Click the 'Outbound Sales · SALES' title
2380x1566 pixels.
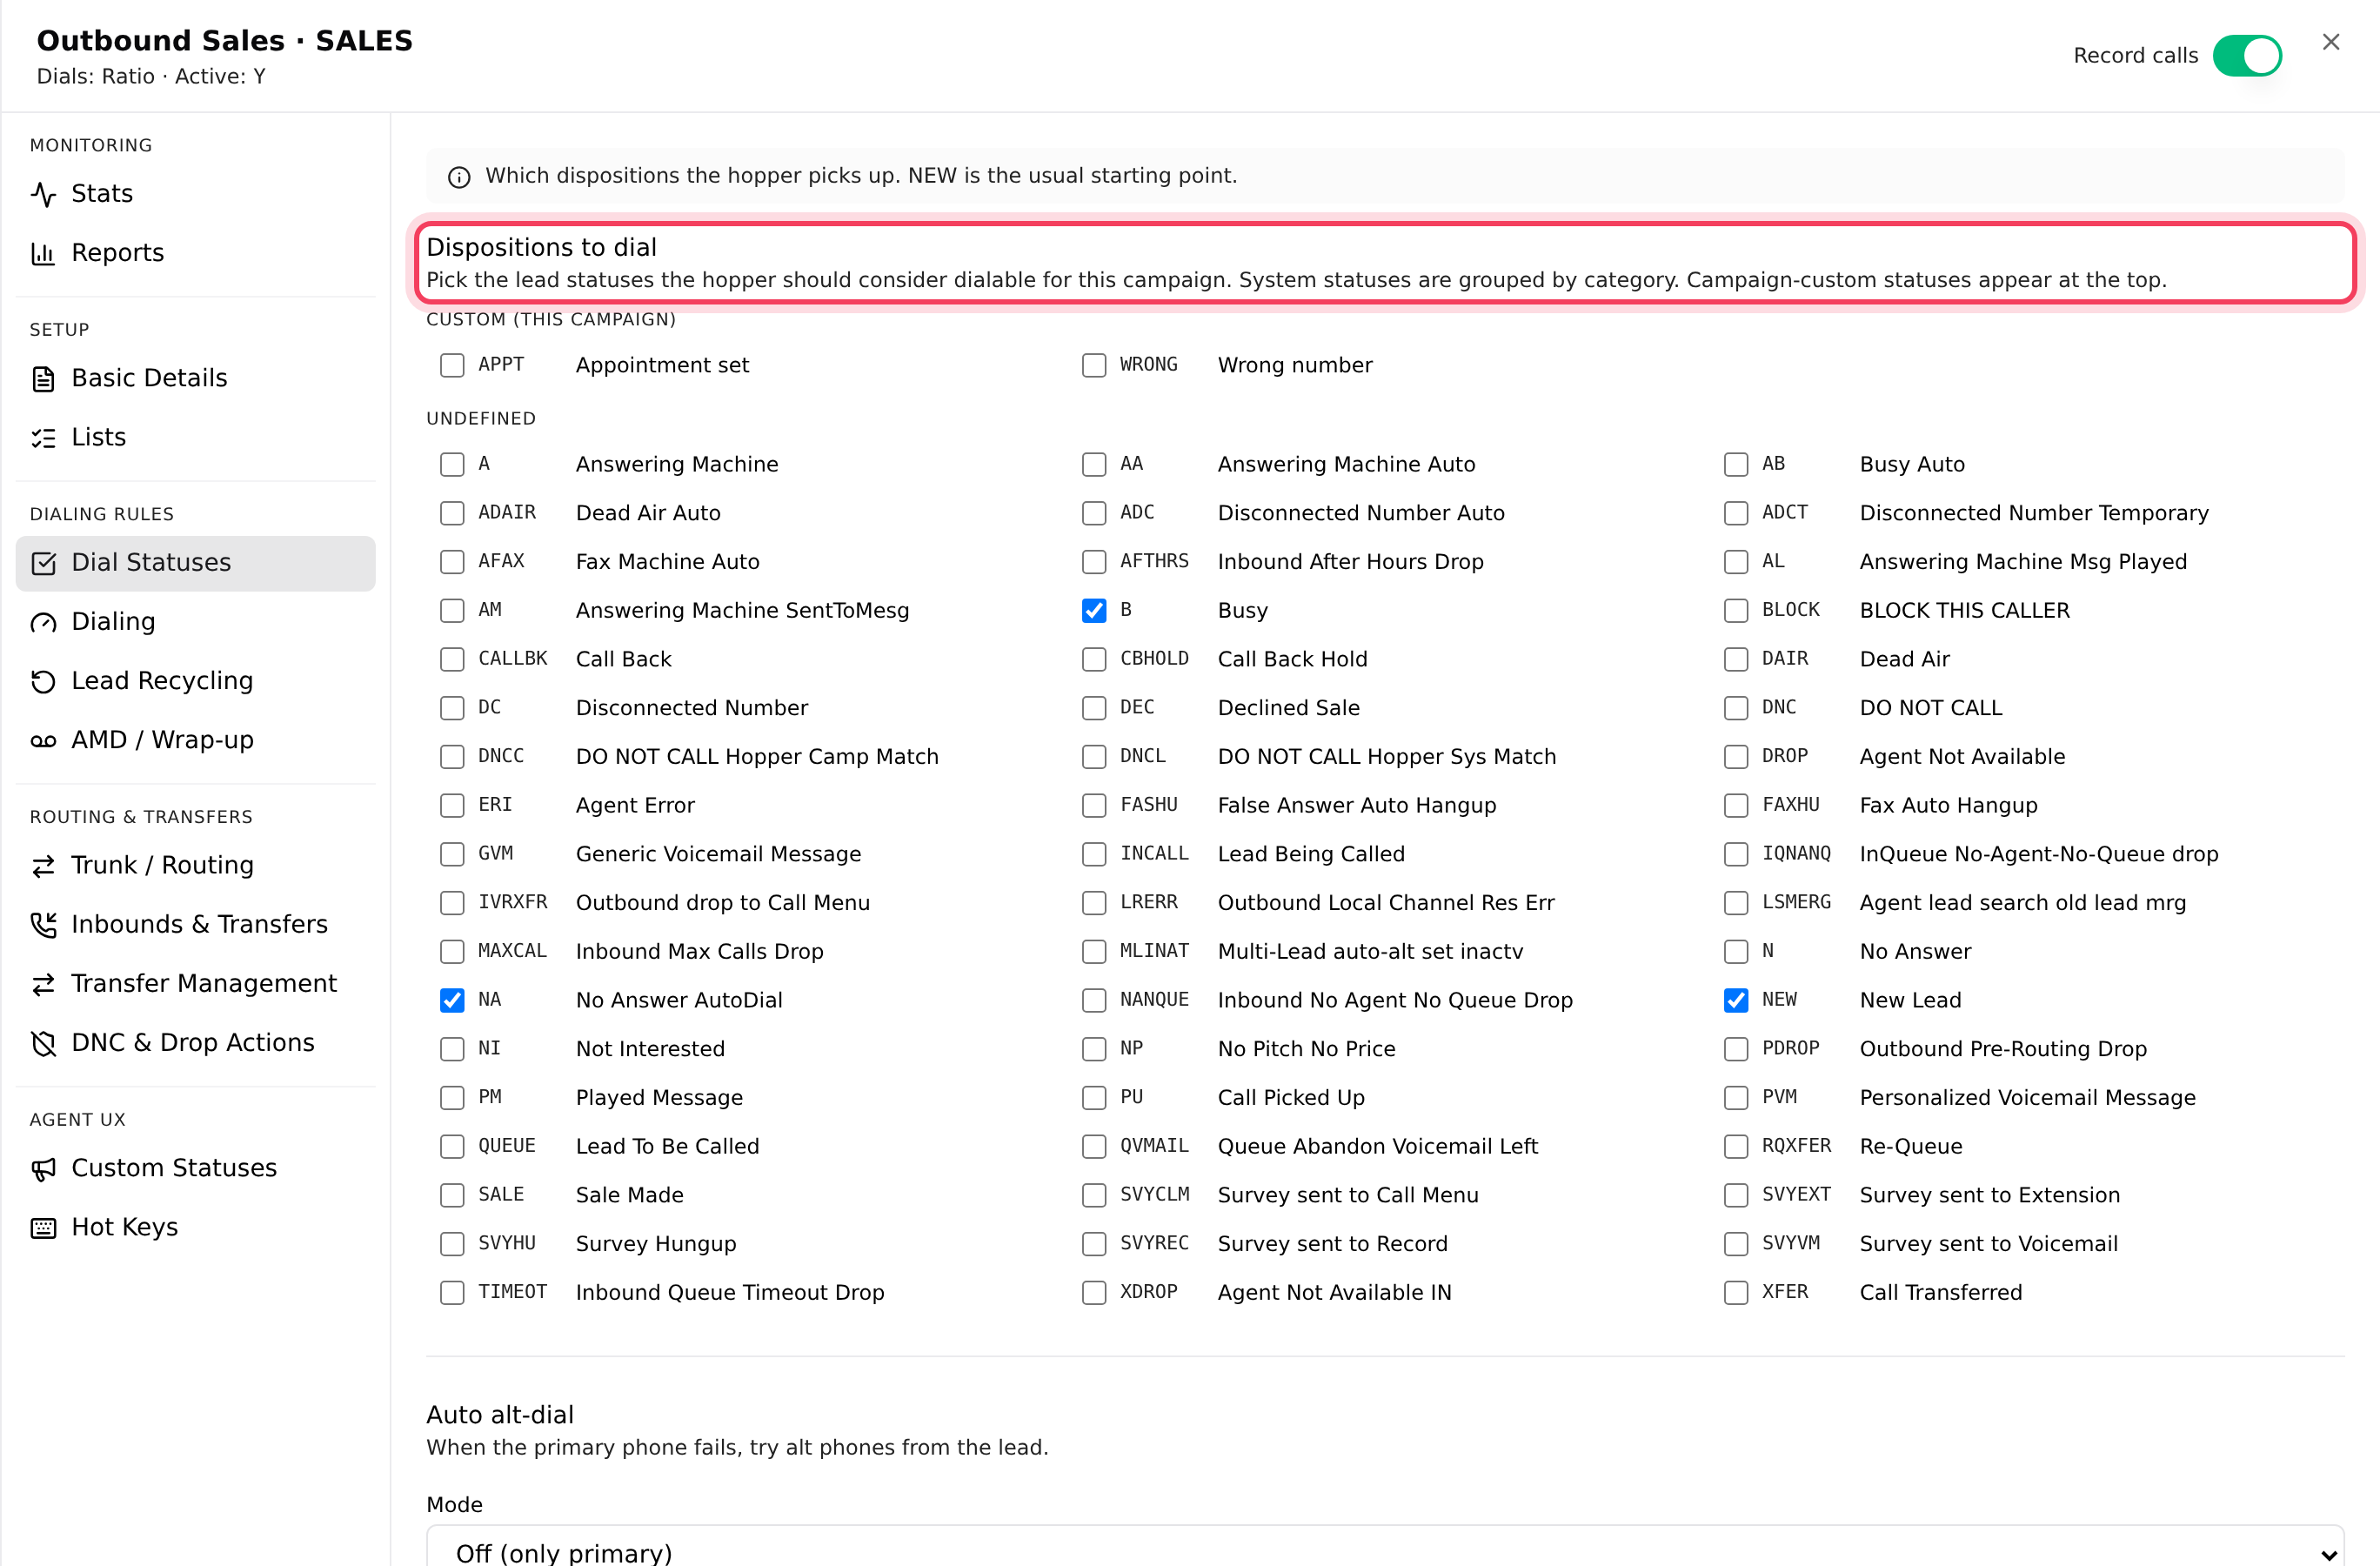pos(225,41)
